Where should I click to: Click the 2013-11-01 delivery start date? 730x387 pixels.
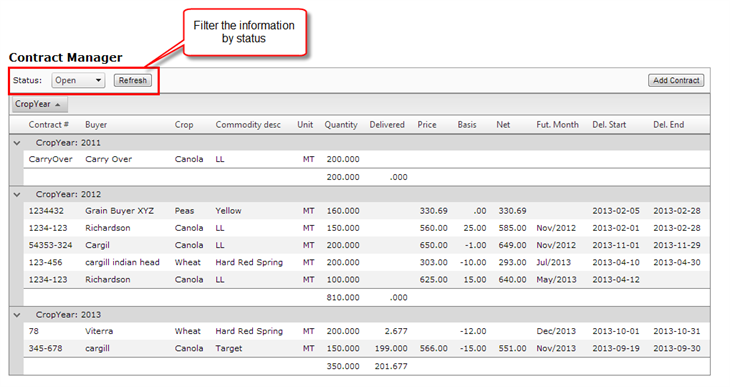[616, 245]
